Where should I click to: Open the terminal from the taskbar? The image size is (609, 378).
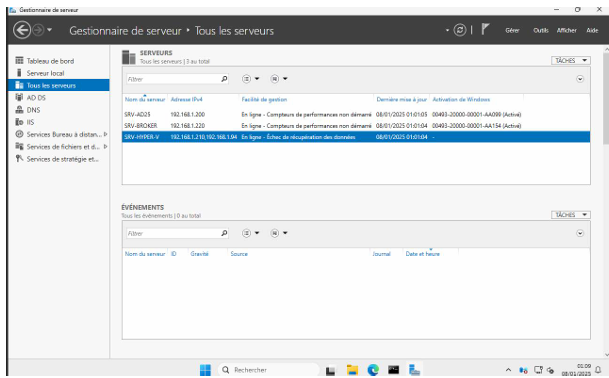pos(393,370)
